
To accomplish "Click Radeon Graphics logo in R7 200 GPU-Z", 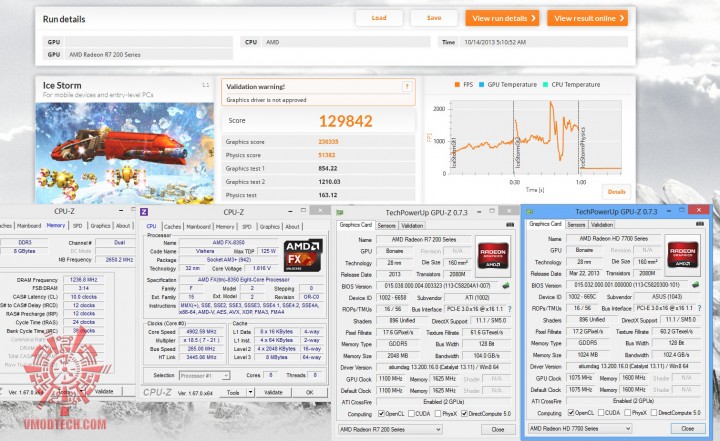I will coord(493,256).
